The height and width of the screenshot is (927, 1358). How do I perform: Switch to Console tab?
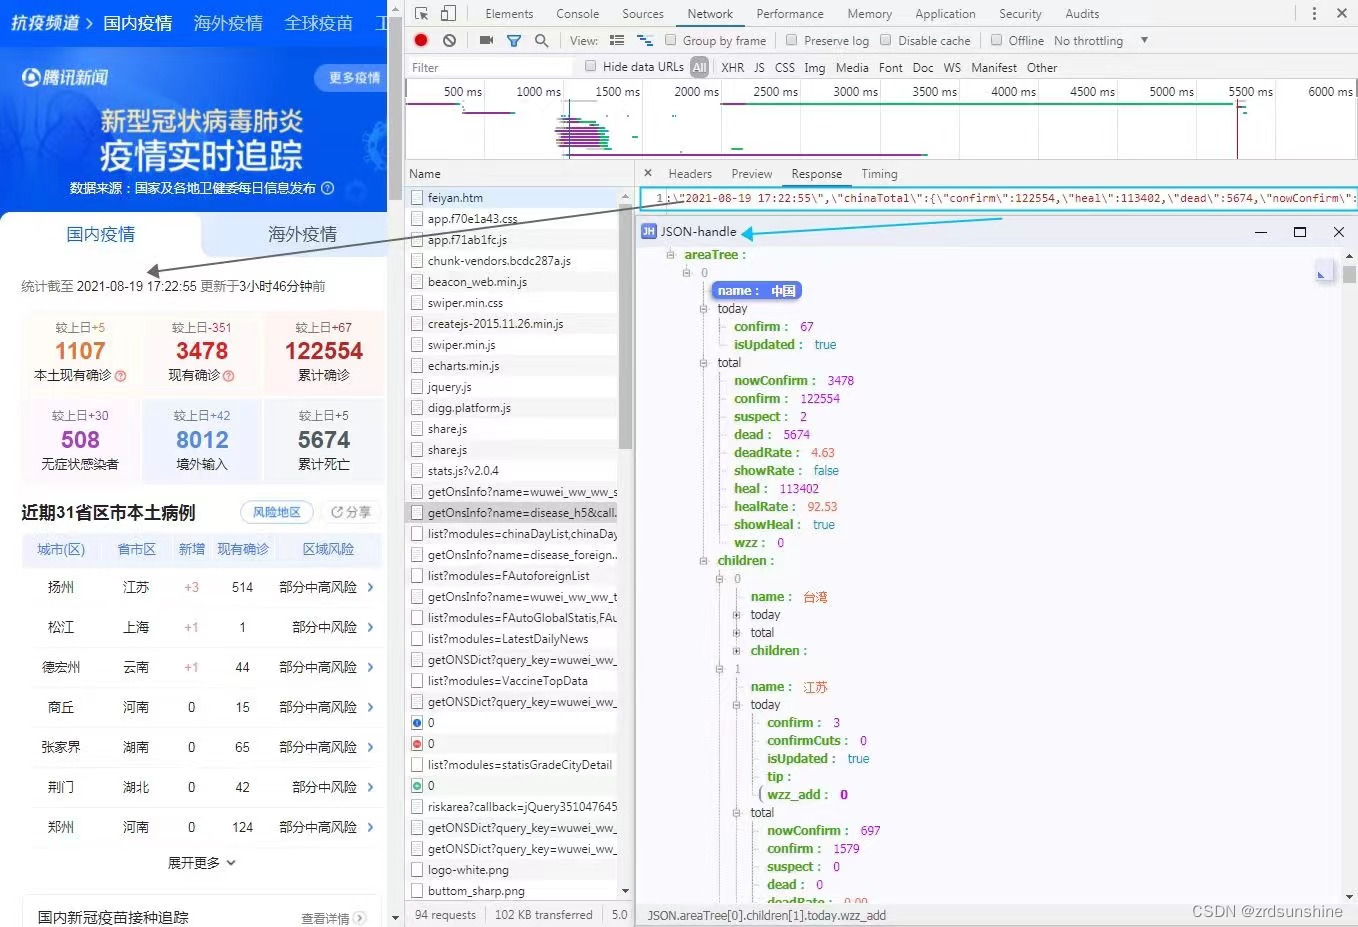pyautogui.click(x=578, y=14)
